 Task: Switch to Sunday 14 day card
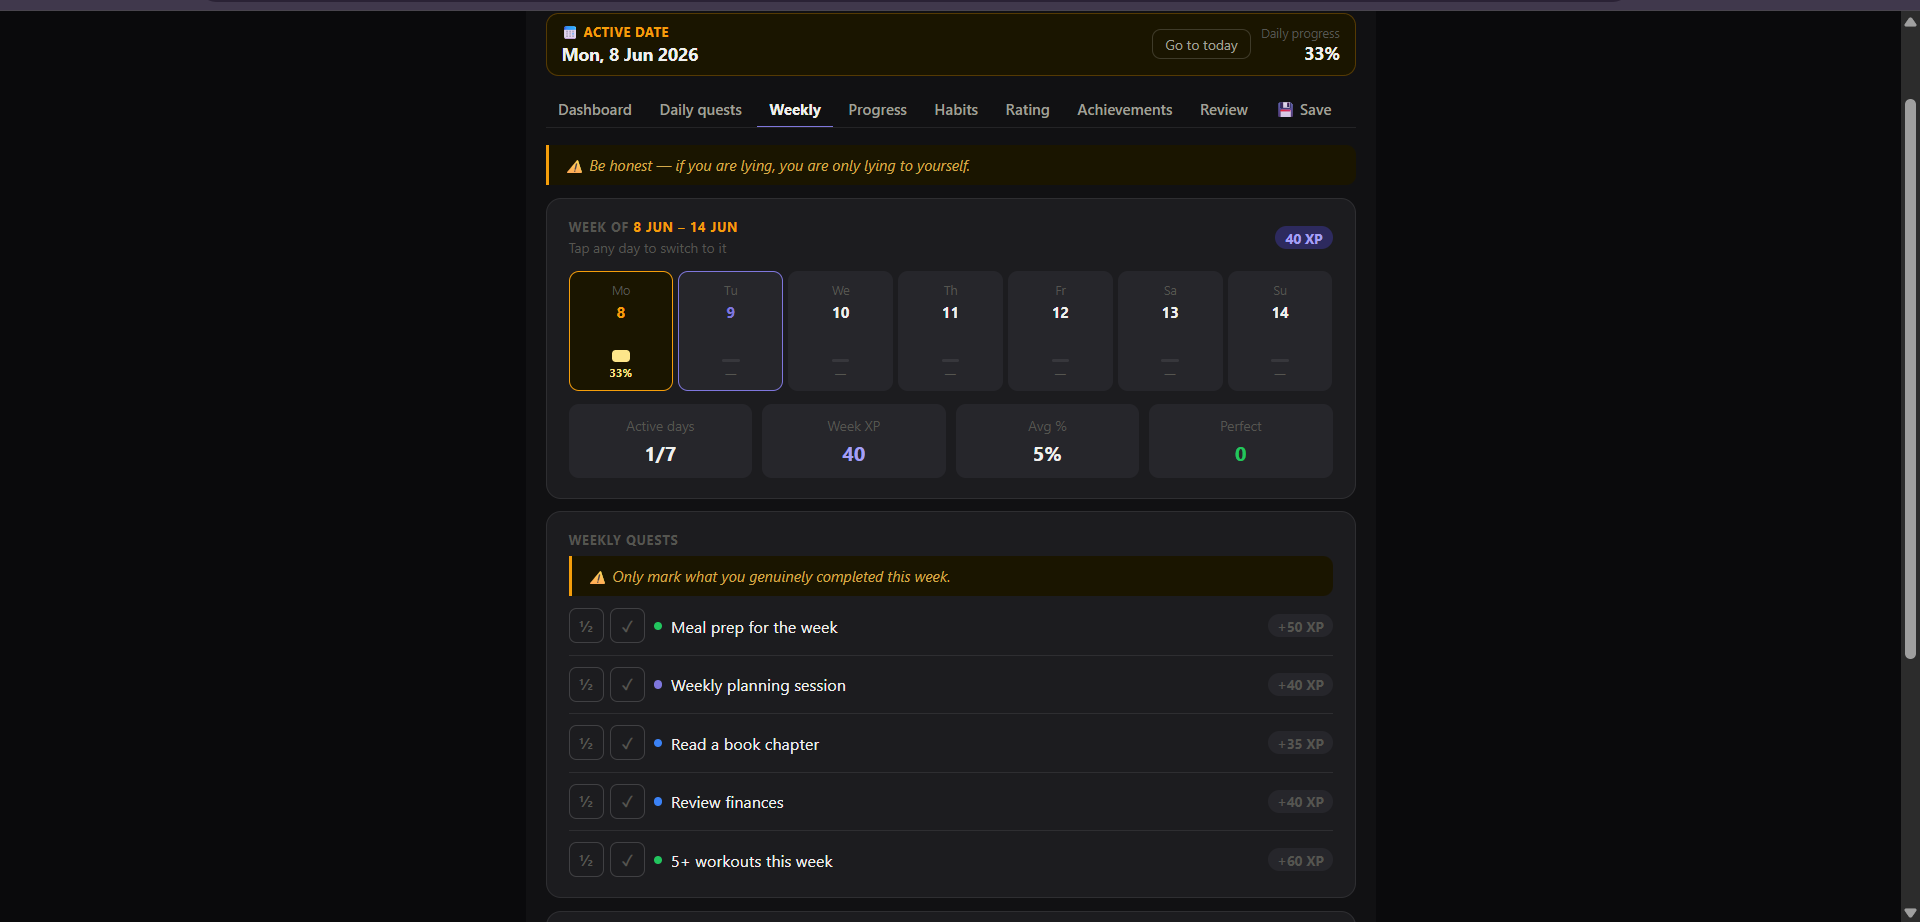pyautogui.click(x=1280, y=331)
